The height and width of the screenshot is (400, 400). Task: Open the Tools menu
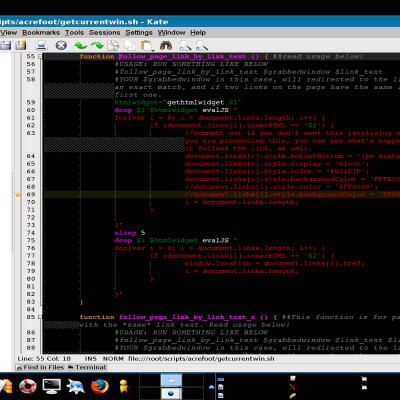point(74,33)
